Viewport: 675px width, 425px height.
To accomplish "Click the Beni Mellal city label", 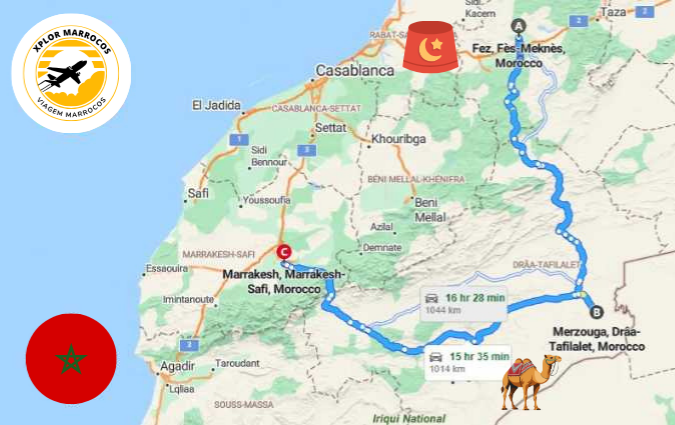I will (x=427, y=210).
